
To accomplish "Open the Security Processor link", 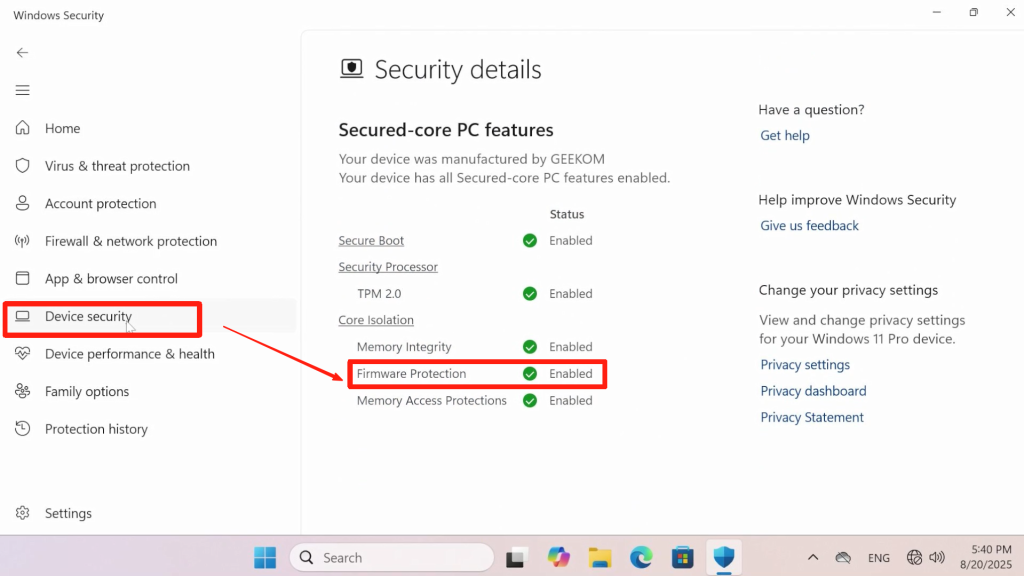I will (388, 267).
